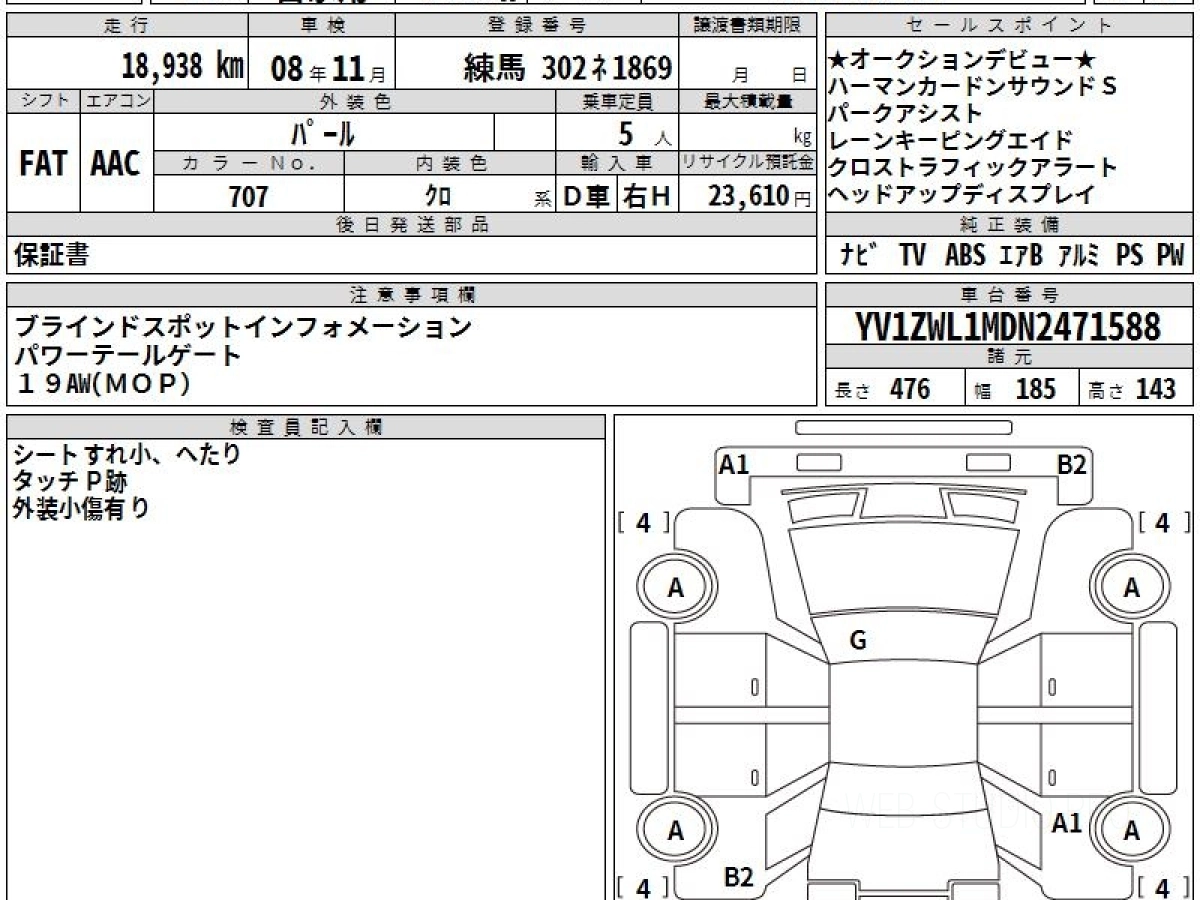
Task: Click the G mark on the windshield
Action: tap(858, 641)
